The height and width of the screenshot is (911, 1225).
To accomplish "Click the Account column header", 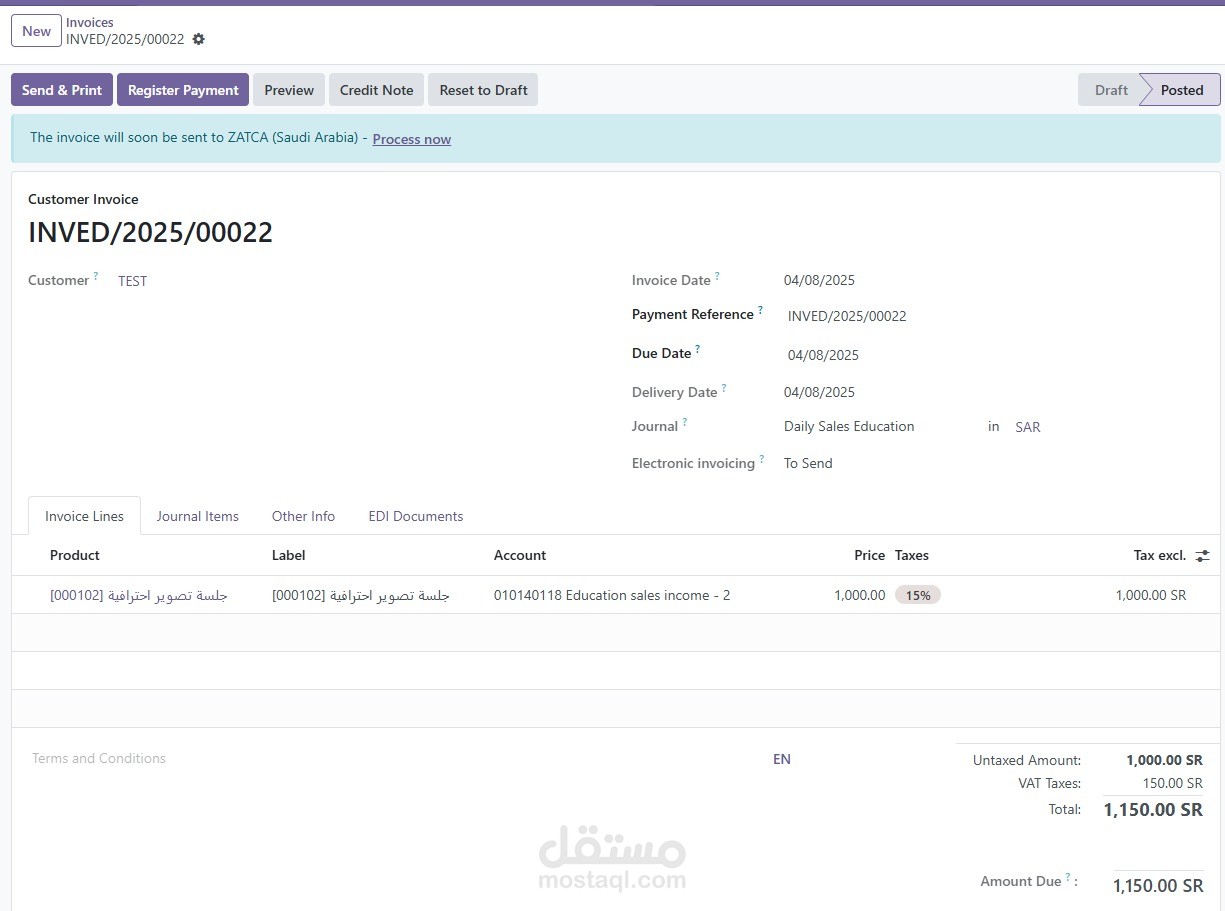I will point(520,555).
